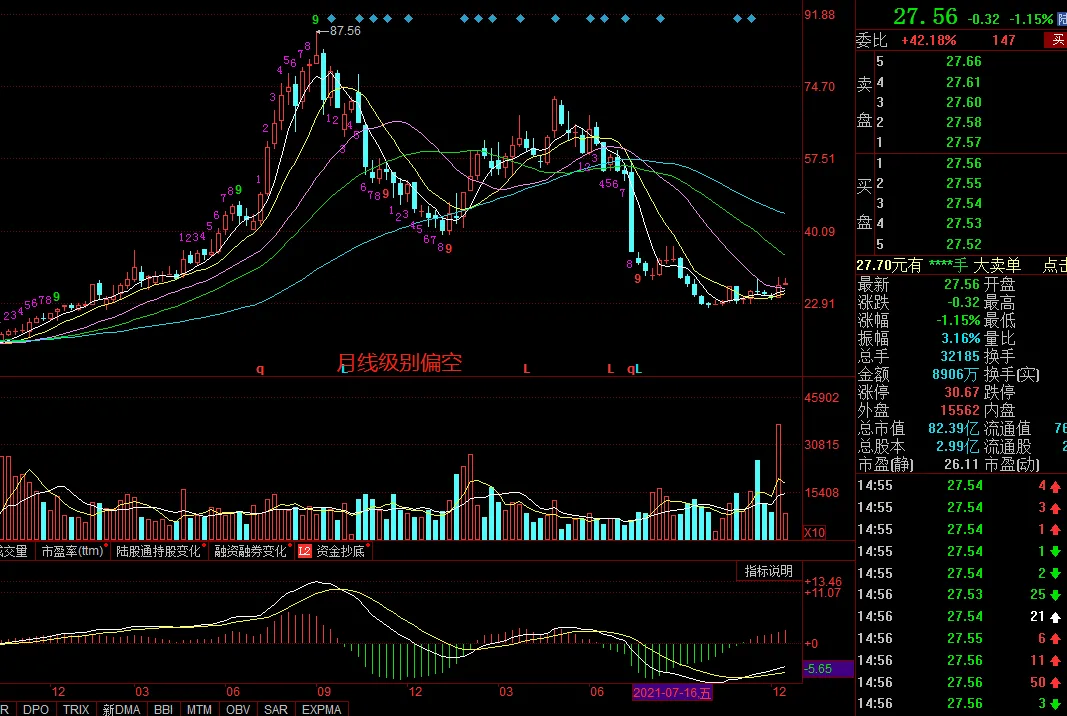Click the +13.46 MACD axis label
Viewport: 1067px width, 716px height.
(x=823, y=582)
